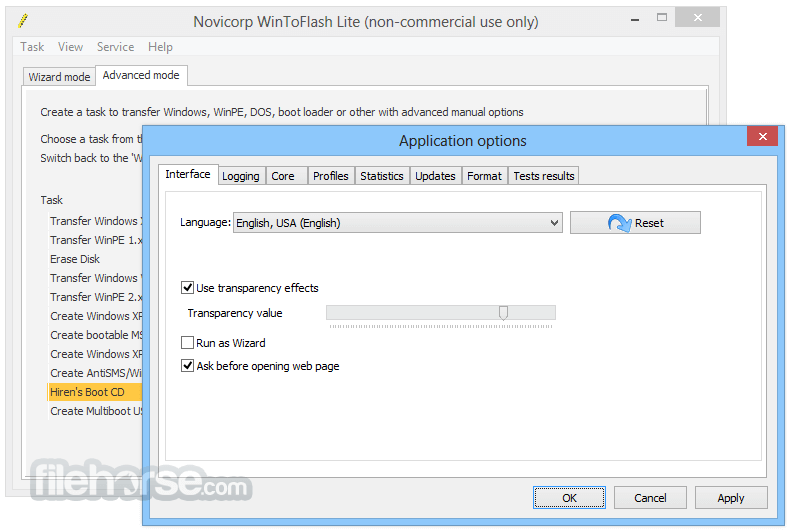Select the Interface options tab
The image size is (790, 531).
[x=187, y=174]
